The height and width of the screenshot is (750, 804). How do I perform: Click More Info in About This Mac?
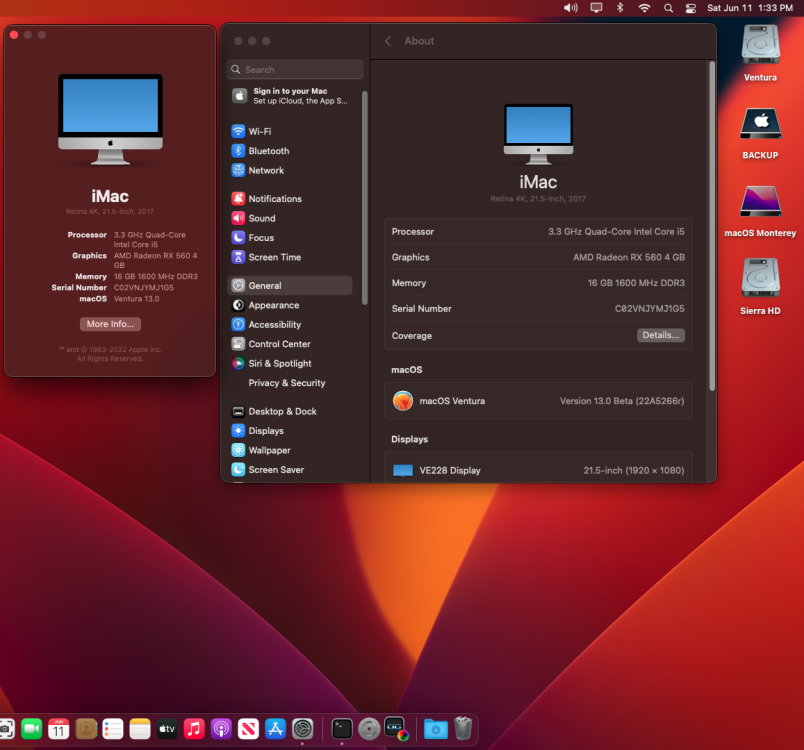110,324
